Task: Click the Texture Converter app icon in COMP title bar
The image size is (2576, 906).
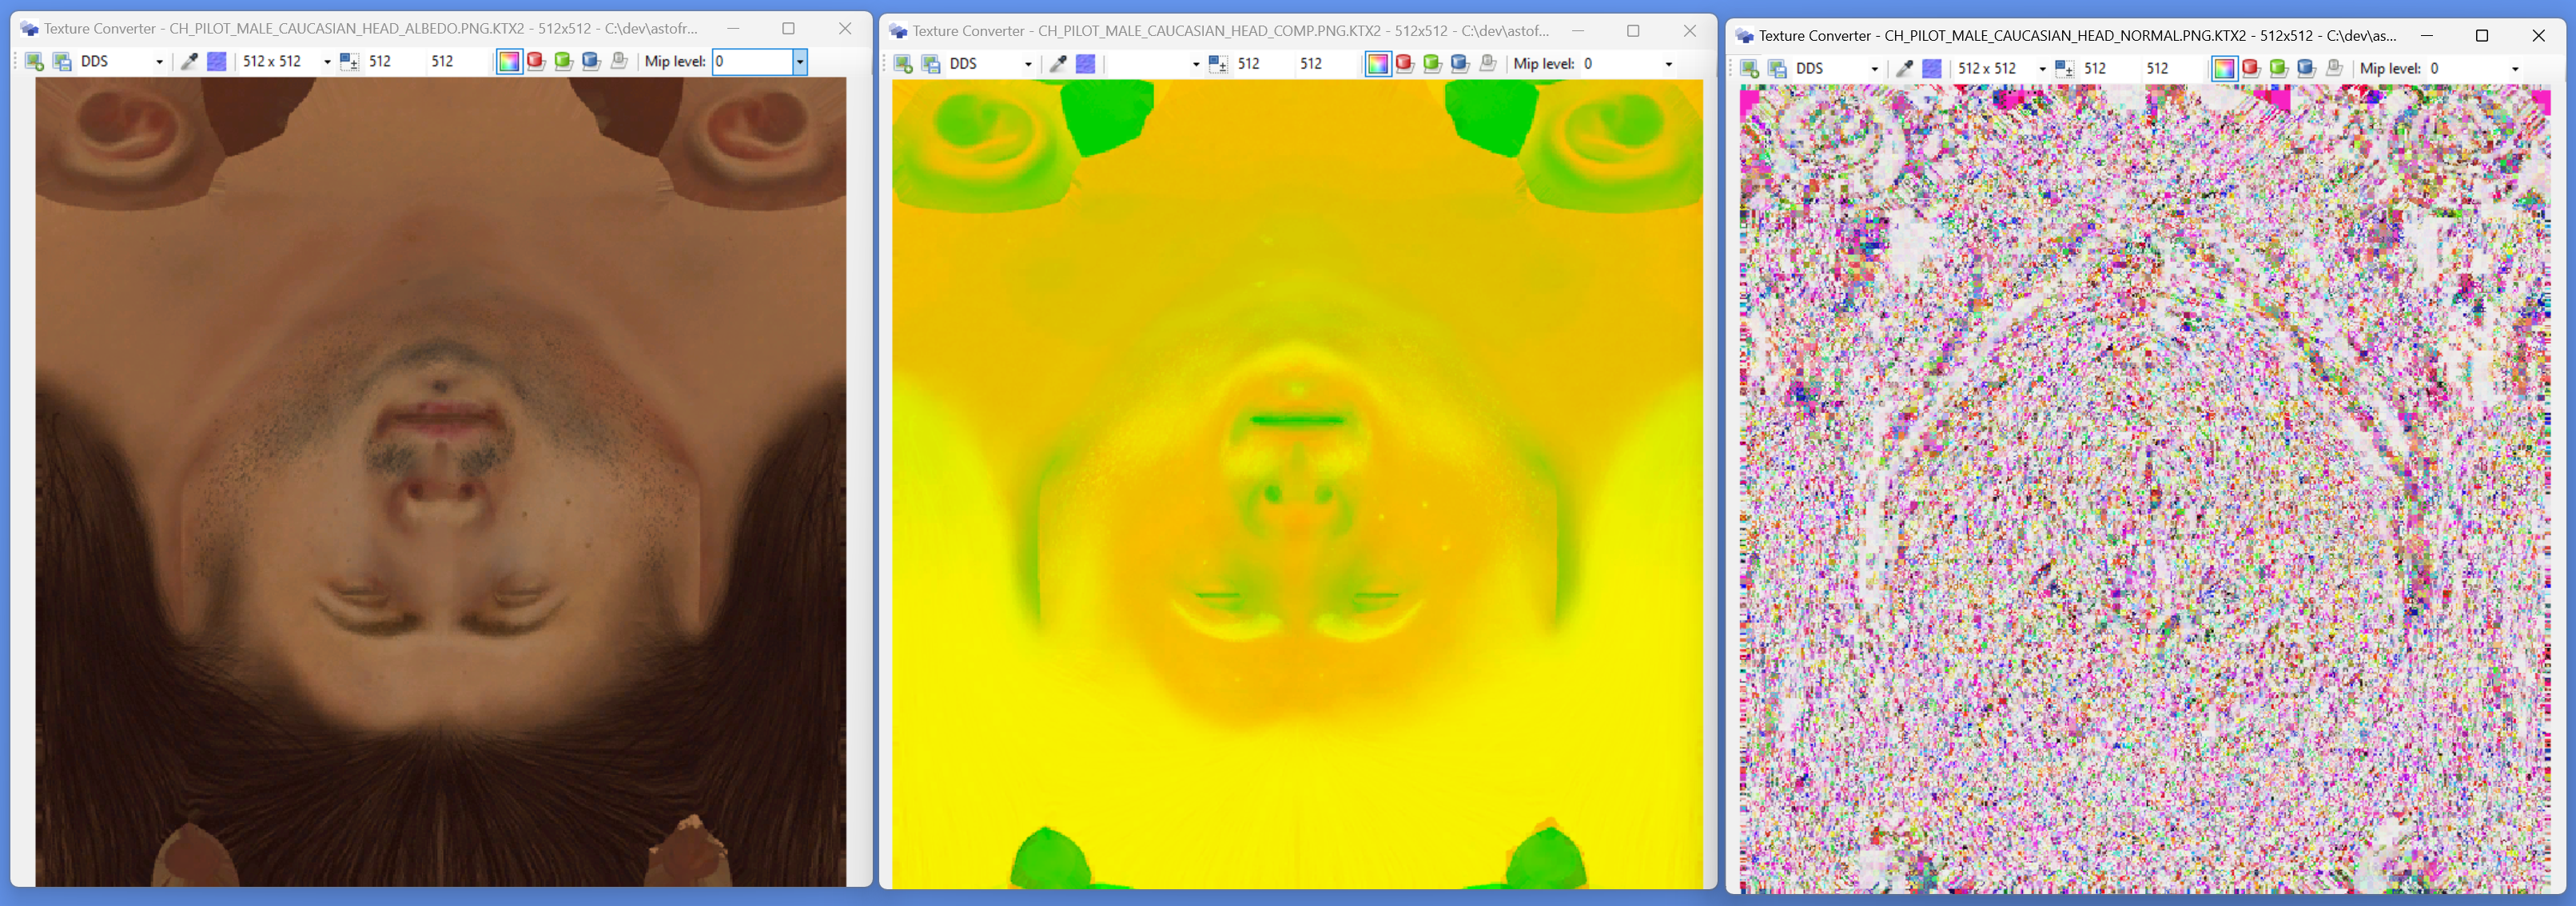Action: [x=898, y=31]
